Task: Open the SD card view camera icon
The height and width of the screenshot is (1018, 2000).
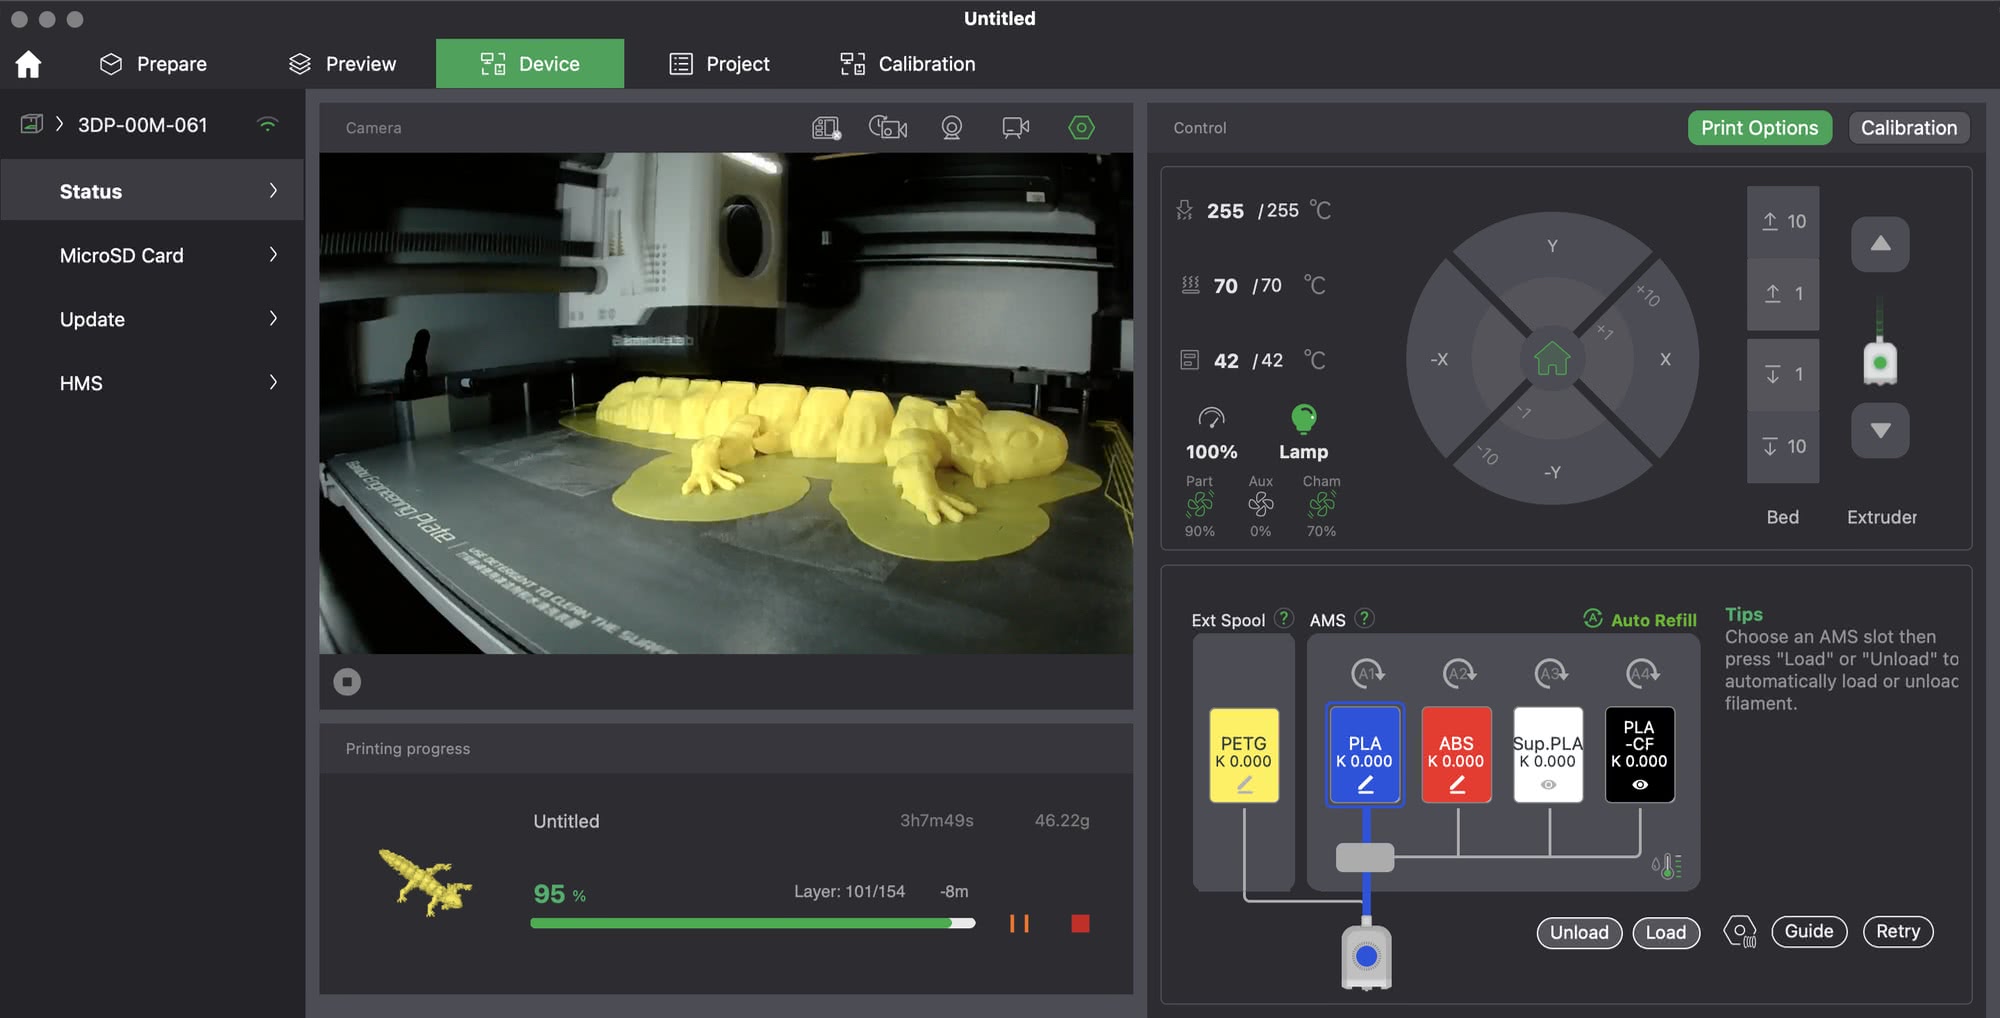Action: point(826,128)
